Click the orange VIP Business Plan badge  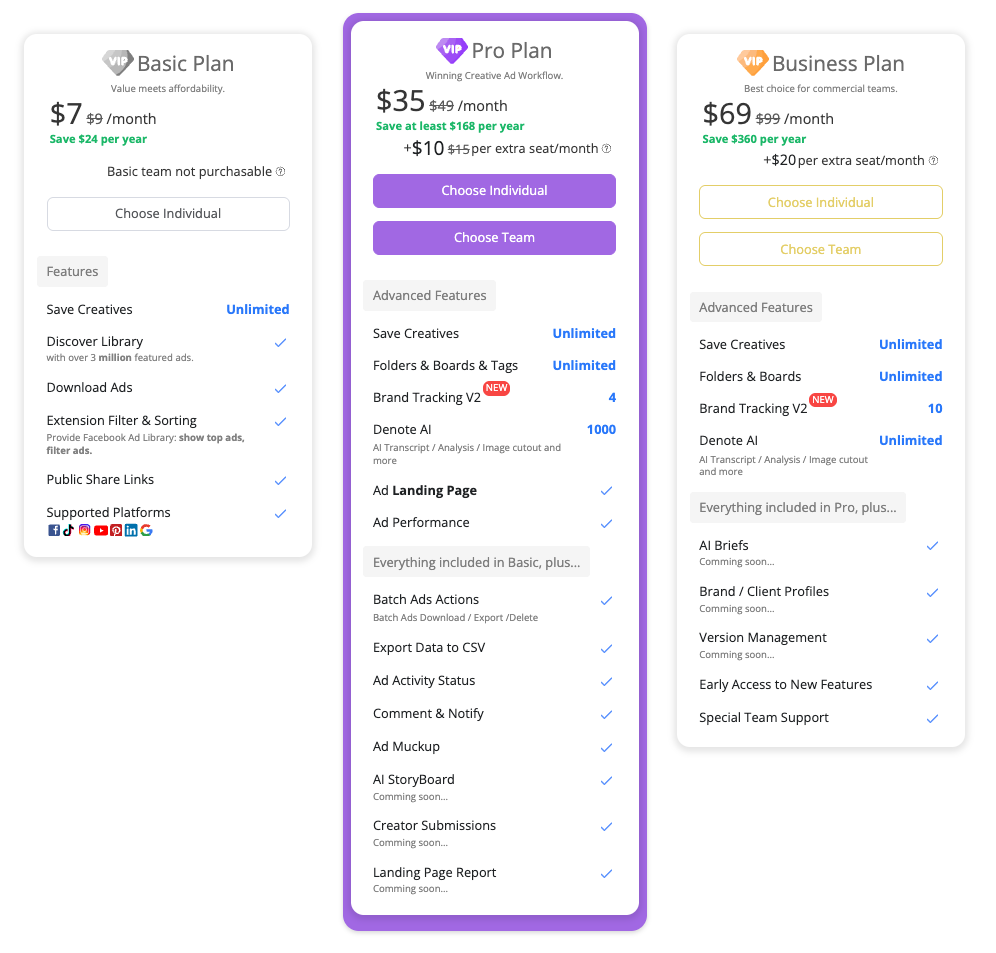coord(752,63)
